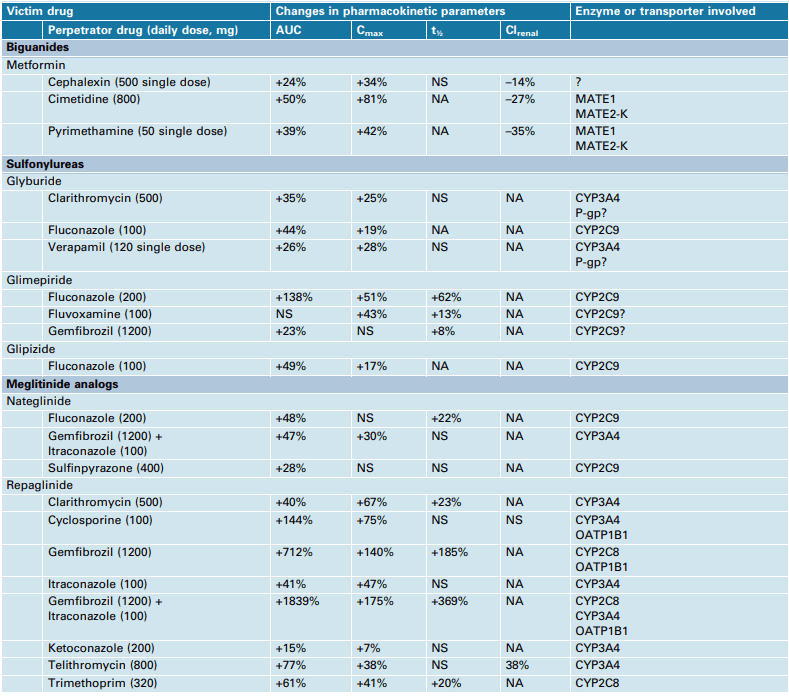The image size is (789, 698).
Task: Click the "+7%" Cmax value for Ketoconazole
Action: pos(368,648)
